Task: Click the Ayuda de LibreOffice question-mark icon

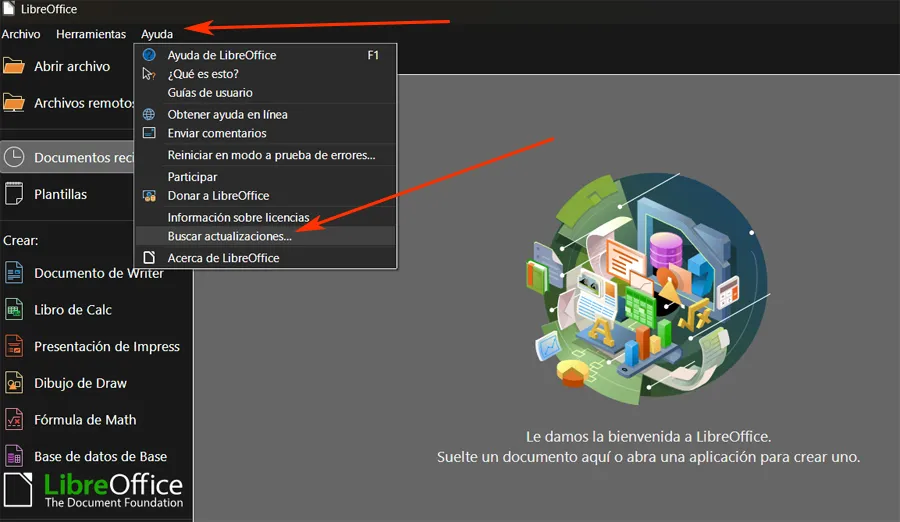Action: click(x=149, y=55)
